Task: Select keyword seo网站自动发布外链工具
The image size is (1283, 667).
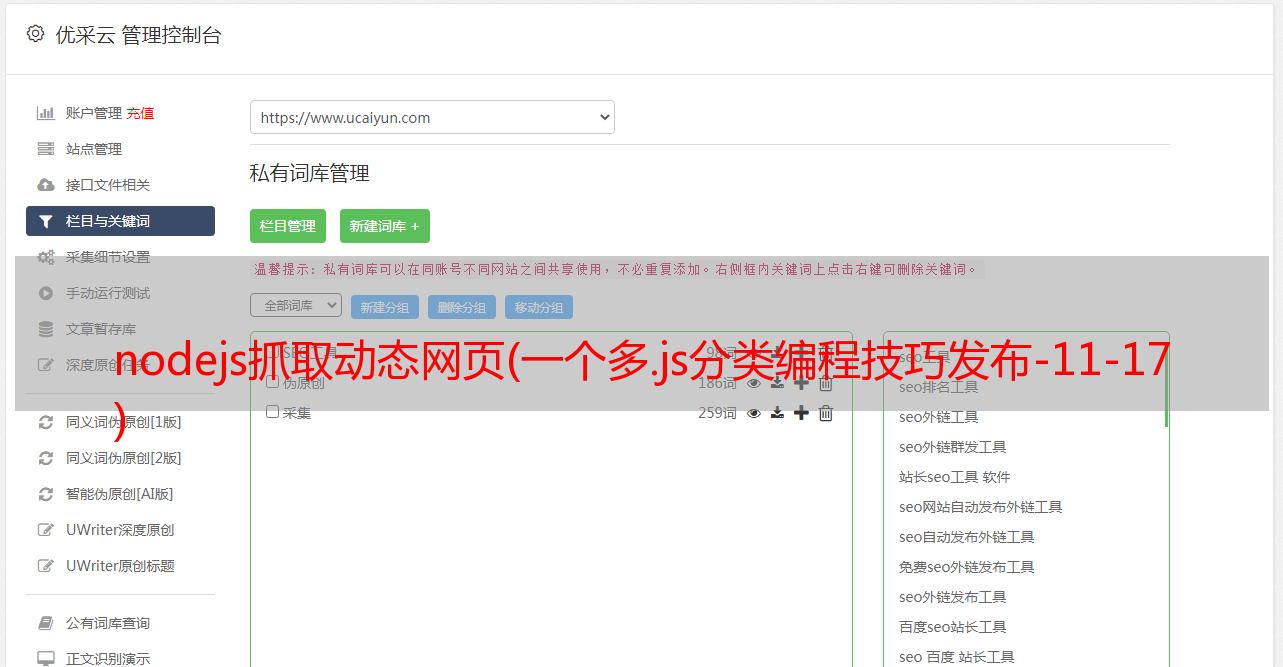Action: [981, 507]
